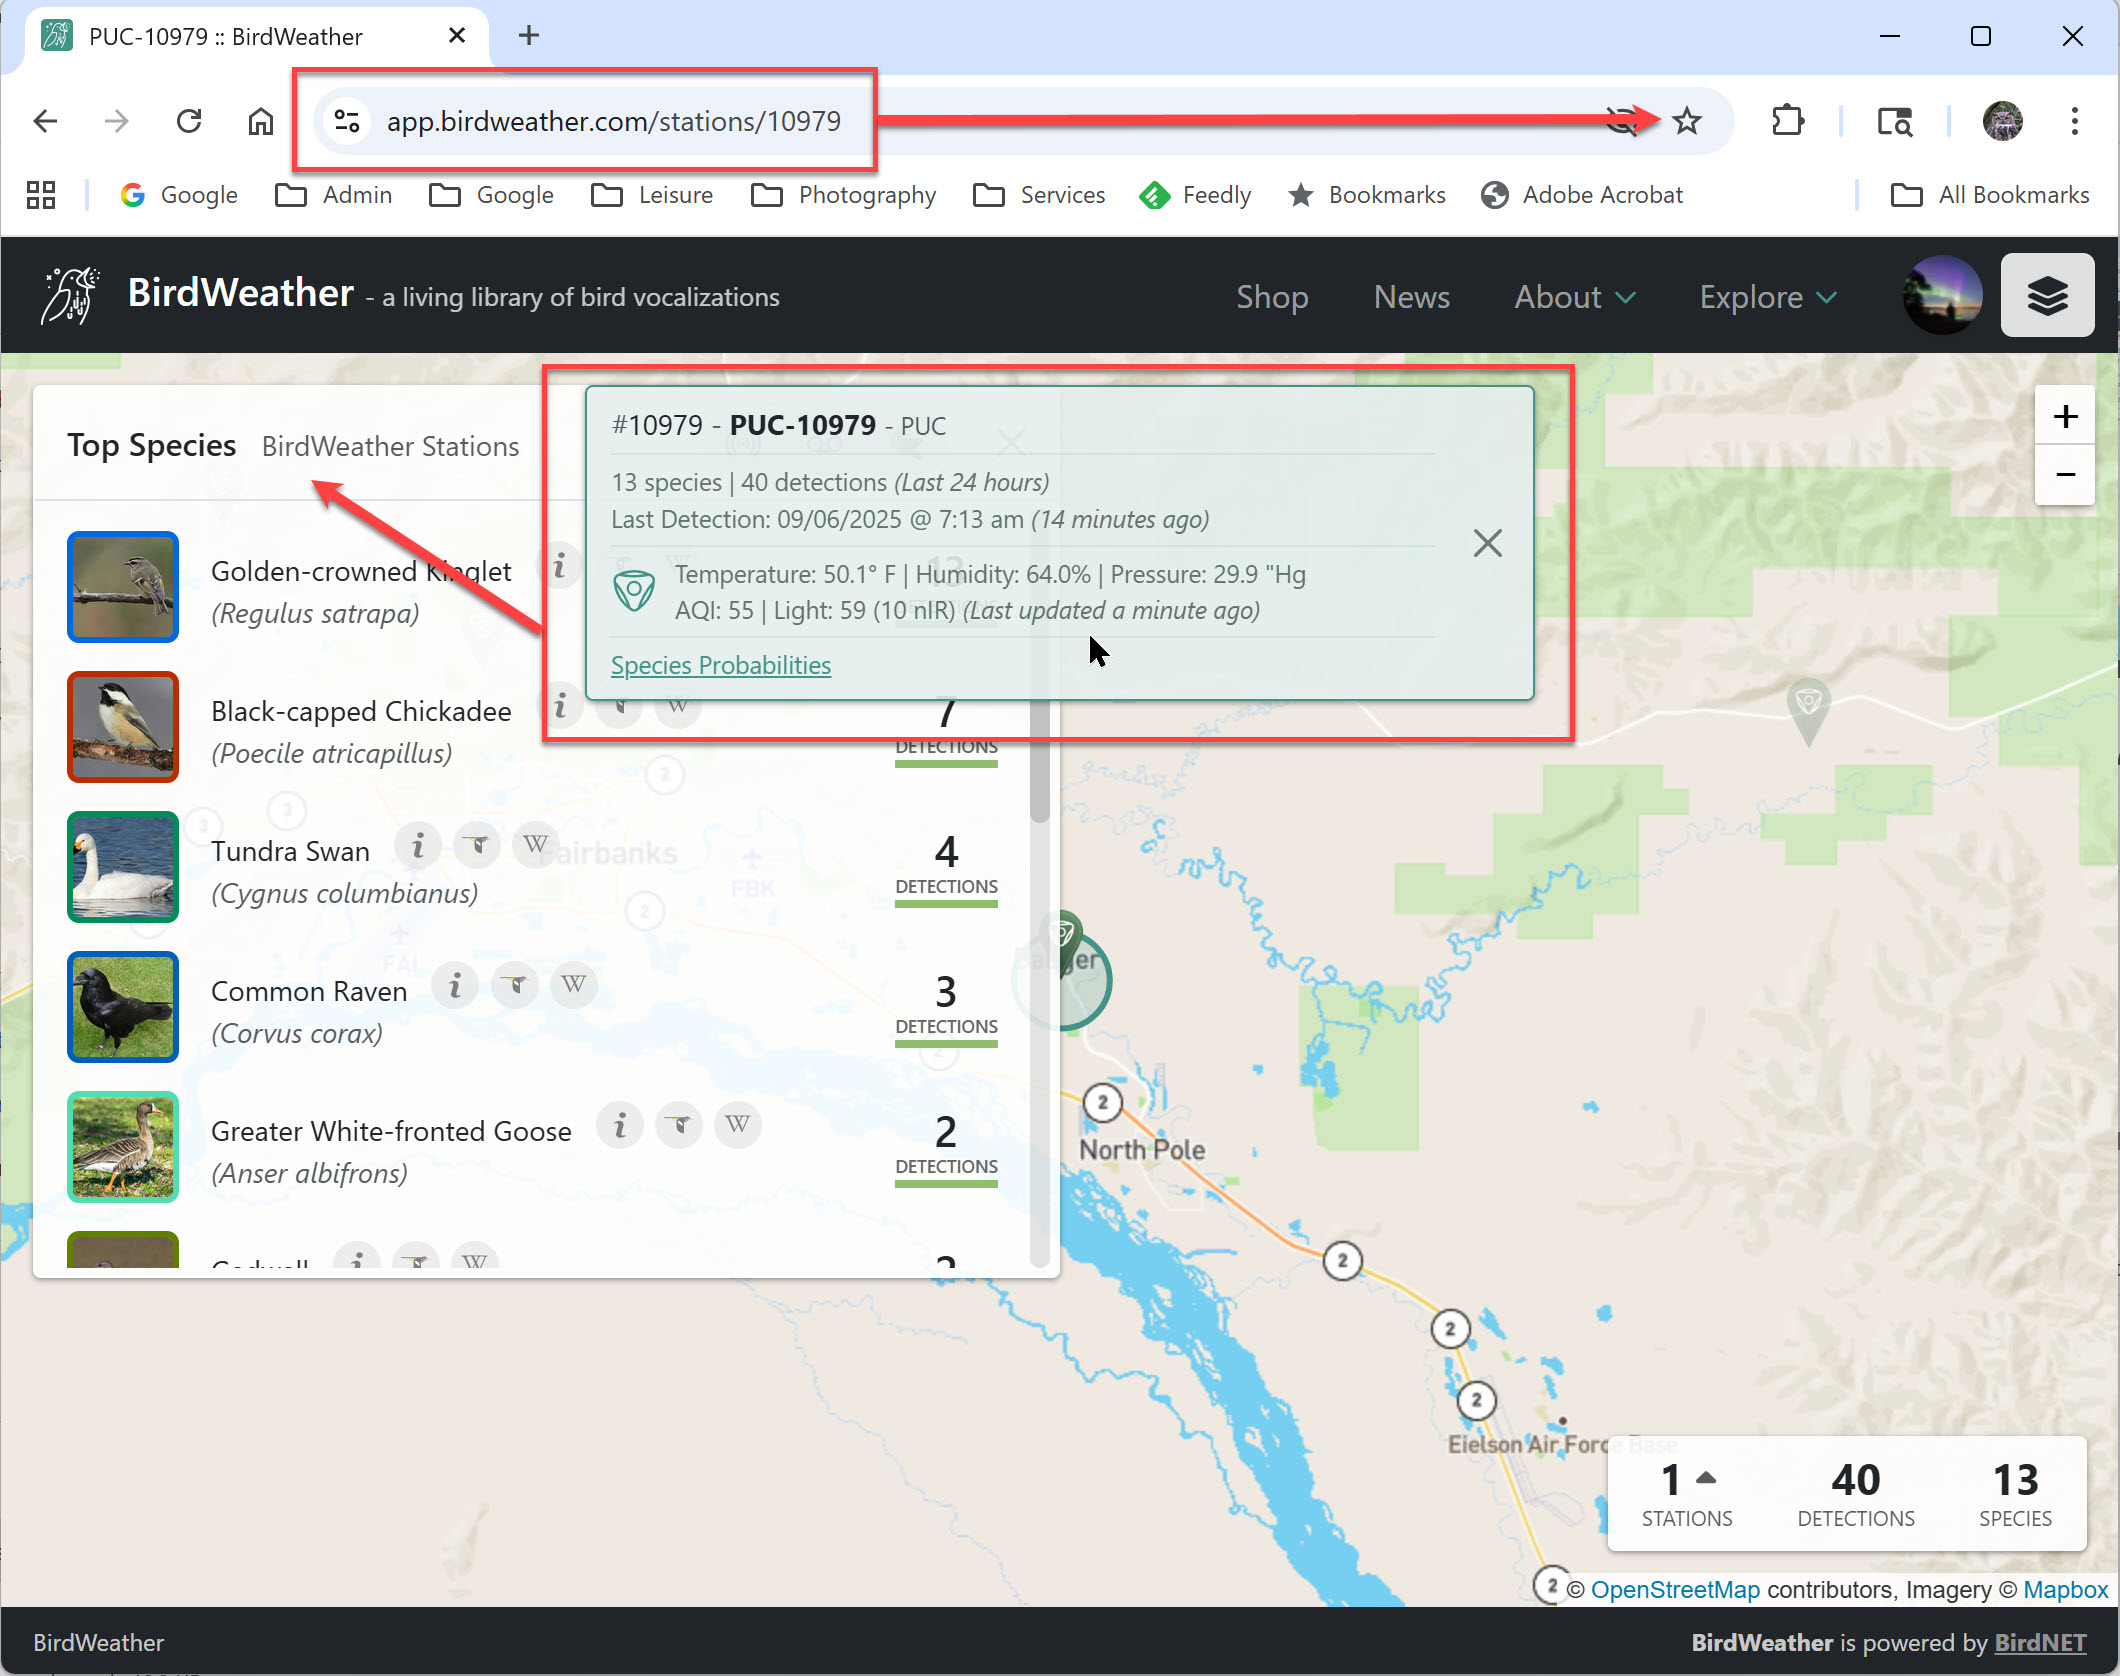Zoom in on the map
2120x1676 pixels.
pyautogui.click(x=2065, y=416)
